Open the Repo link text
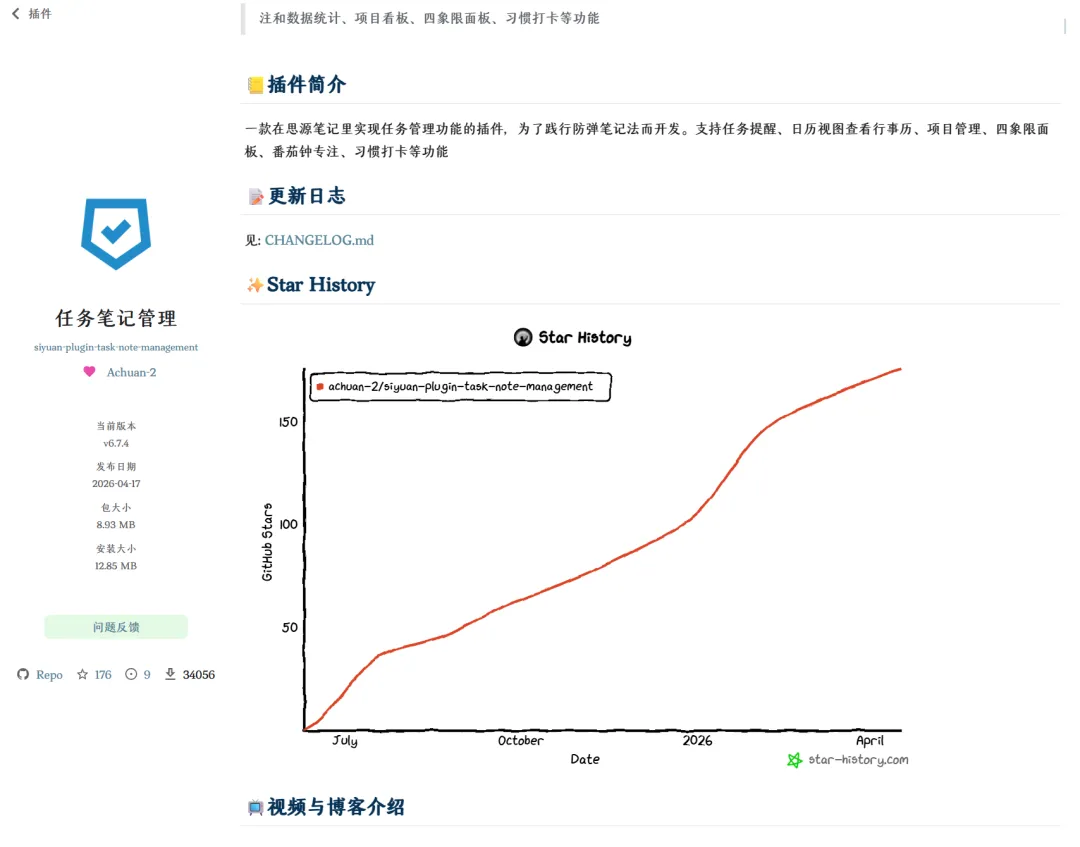This screenshot has height=847, width=1080. pos(49,675)
